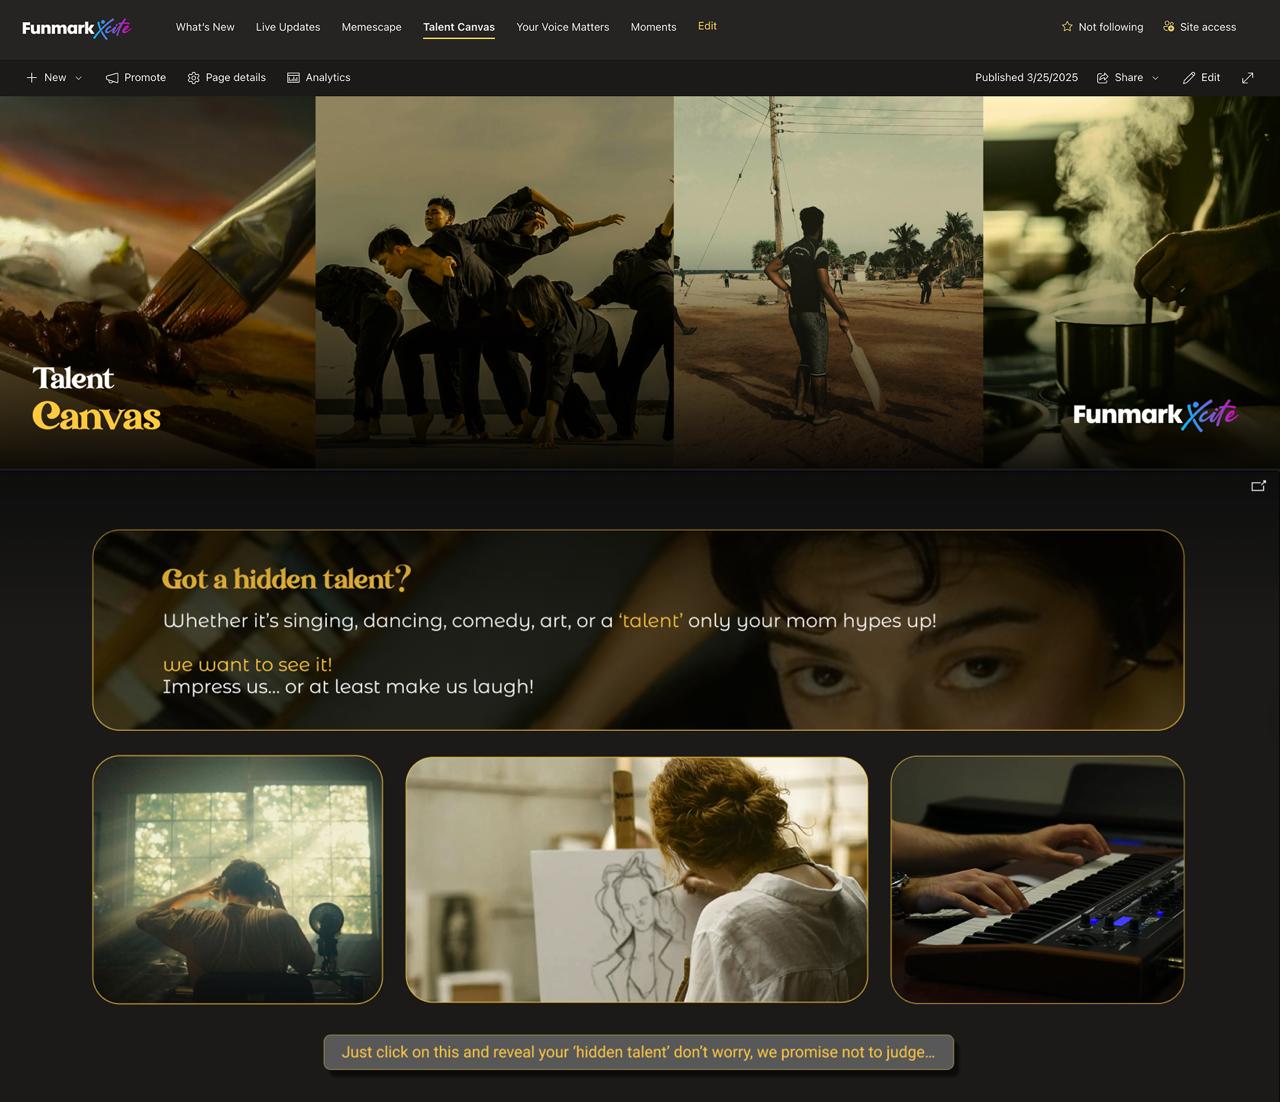Open Site access settings
Viewport: 1280px width, 1102px height.
[1199, 27]
